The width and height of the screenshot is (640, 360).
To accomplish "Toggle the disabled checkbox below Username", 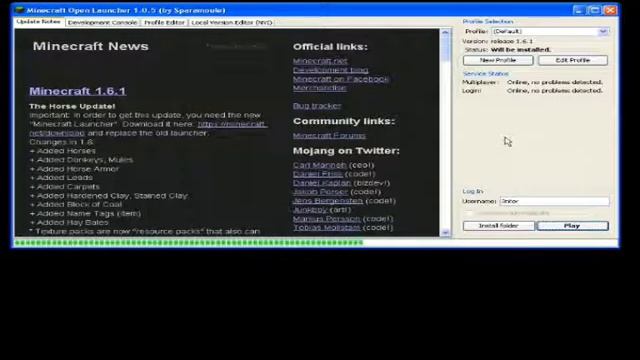I will click(x=468, y=213).
